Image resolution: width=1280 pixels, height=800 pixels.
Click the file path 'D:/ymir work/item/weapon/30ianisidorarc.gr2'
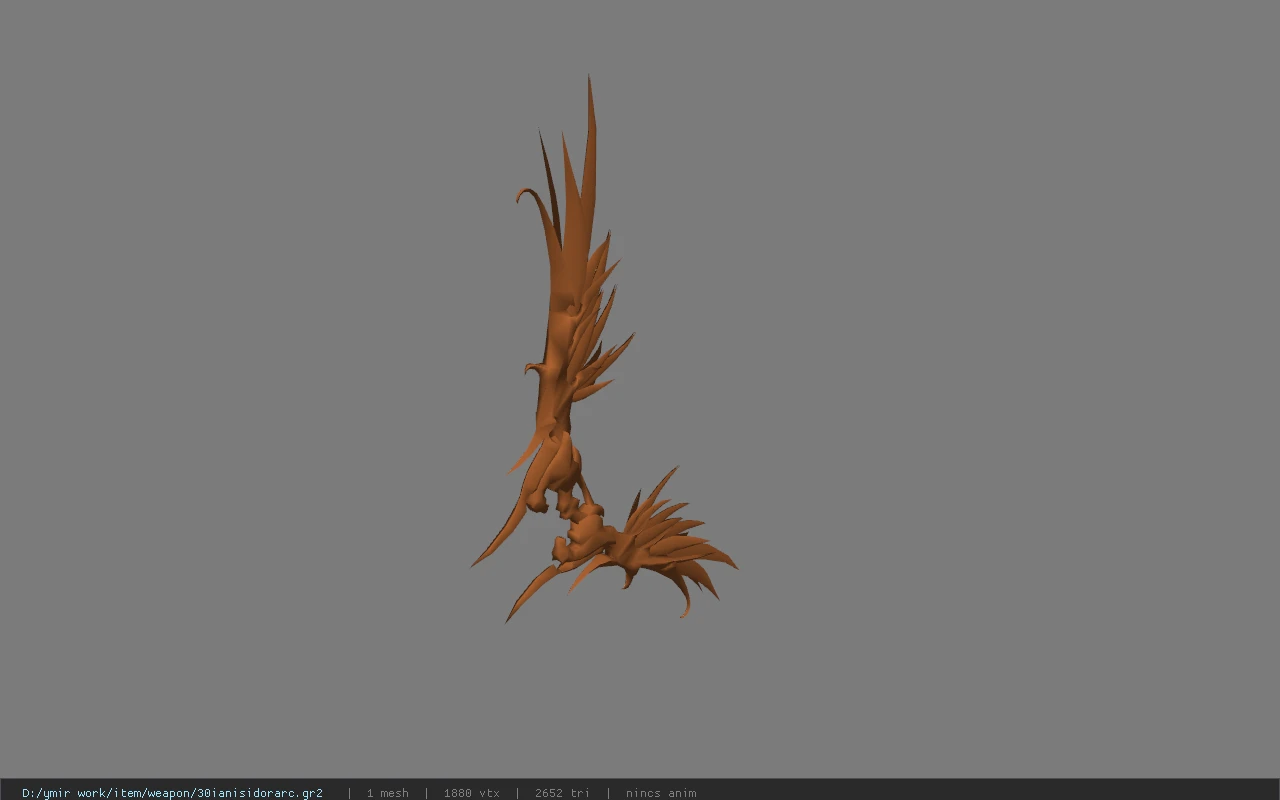pos(172,793)
